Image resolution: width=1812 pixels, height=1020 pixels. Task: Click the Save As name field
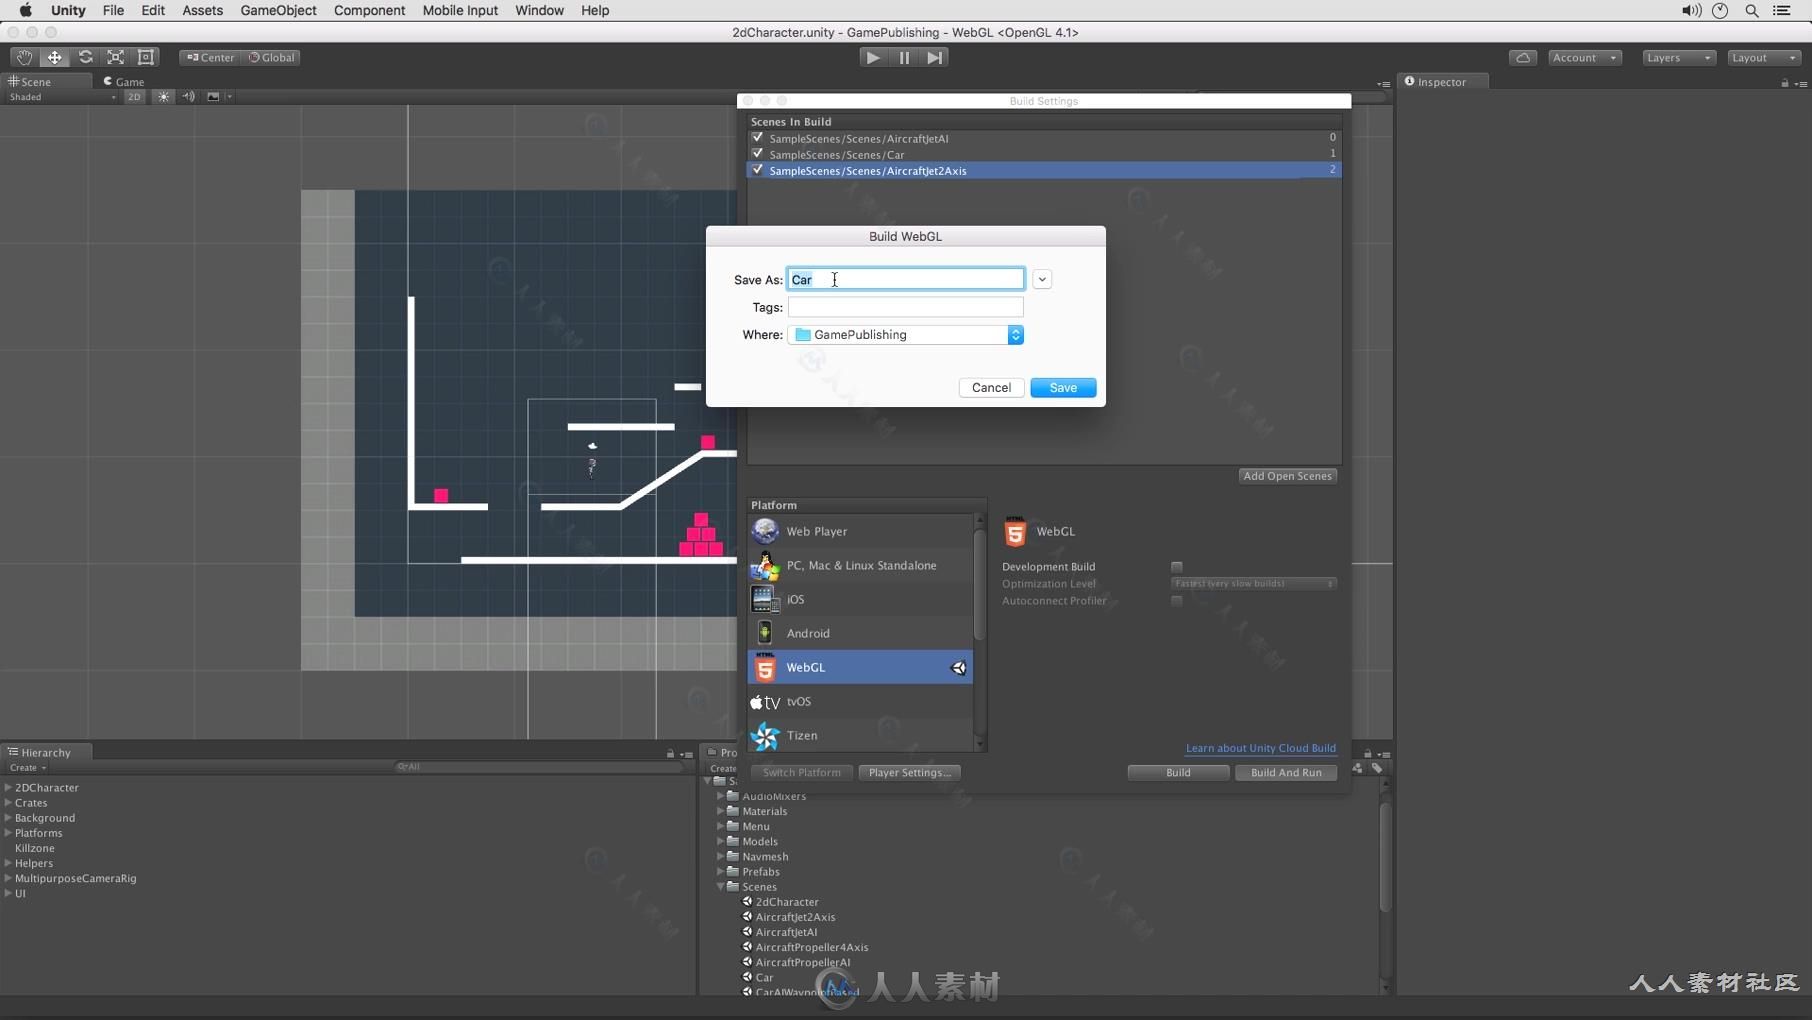pyautogui.click(x=906, y=279)
